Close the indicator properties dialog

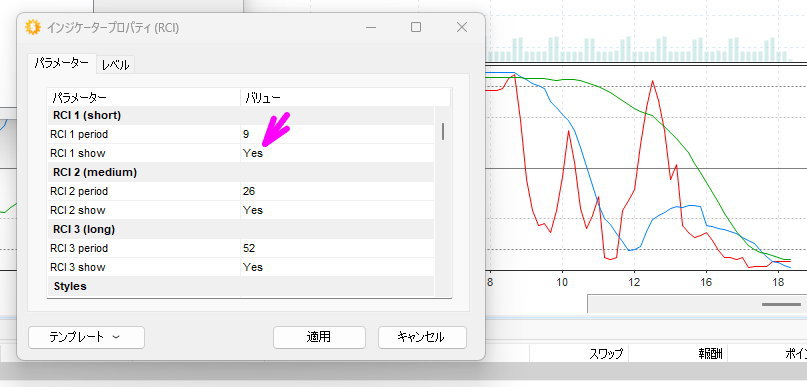(x=462, y=27)
